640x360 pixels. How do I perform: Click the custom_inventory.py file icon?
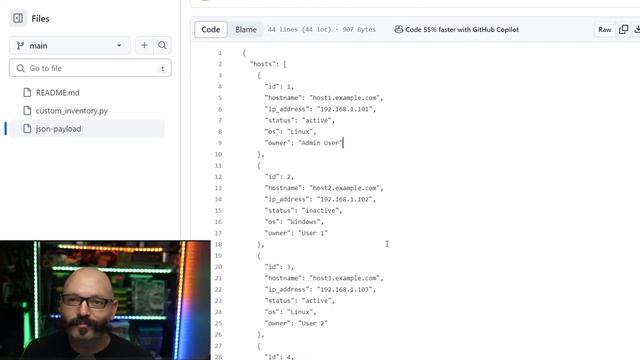(27, 111)
